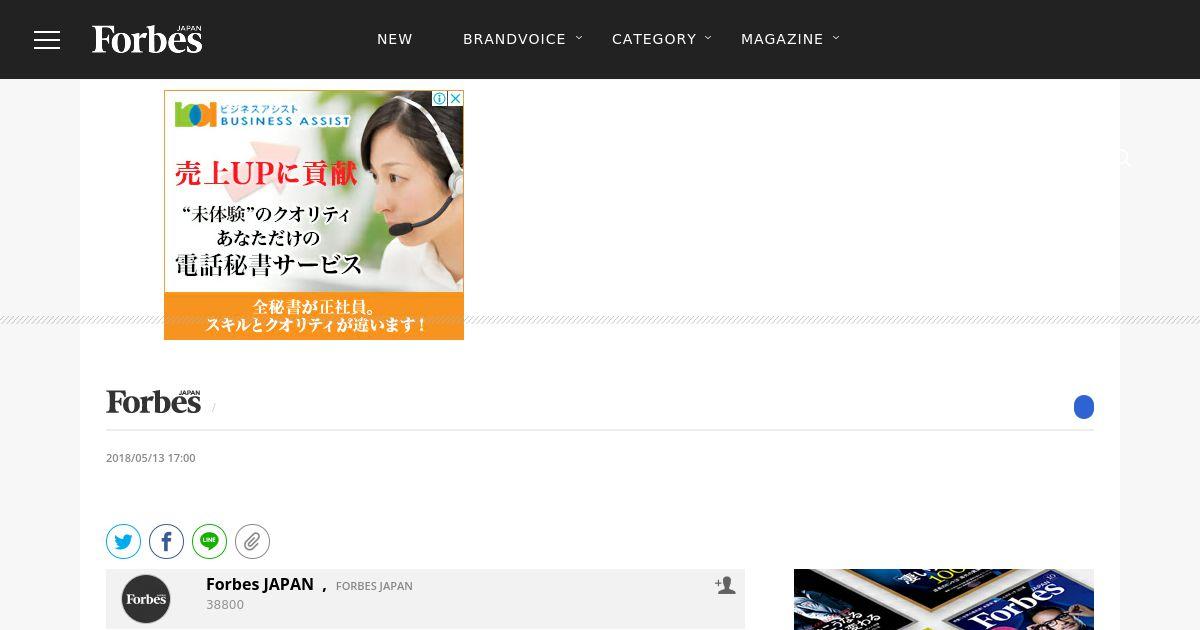Image resolution: width=1200 pixels, height=630 pixels.
Task: Share the article on Twitter
Action: pyautogui.click(x=123, y=542)
